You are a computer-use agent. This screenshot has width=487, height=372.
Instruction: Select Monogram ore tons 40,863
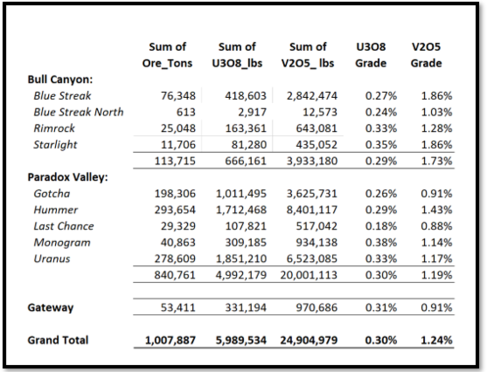178,243
